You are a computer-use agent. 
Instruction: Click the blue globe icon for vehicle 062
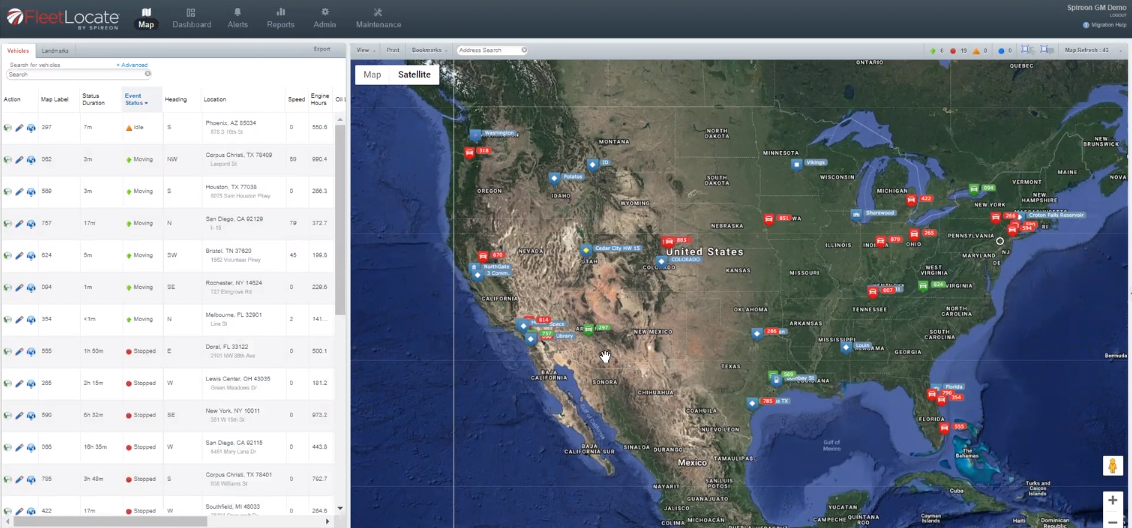(x=31, y=160)
